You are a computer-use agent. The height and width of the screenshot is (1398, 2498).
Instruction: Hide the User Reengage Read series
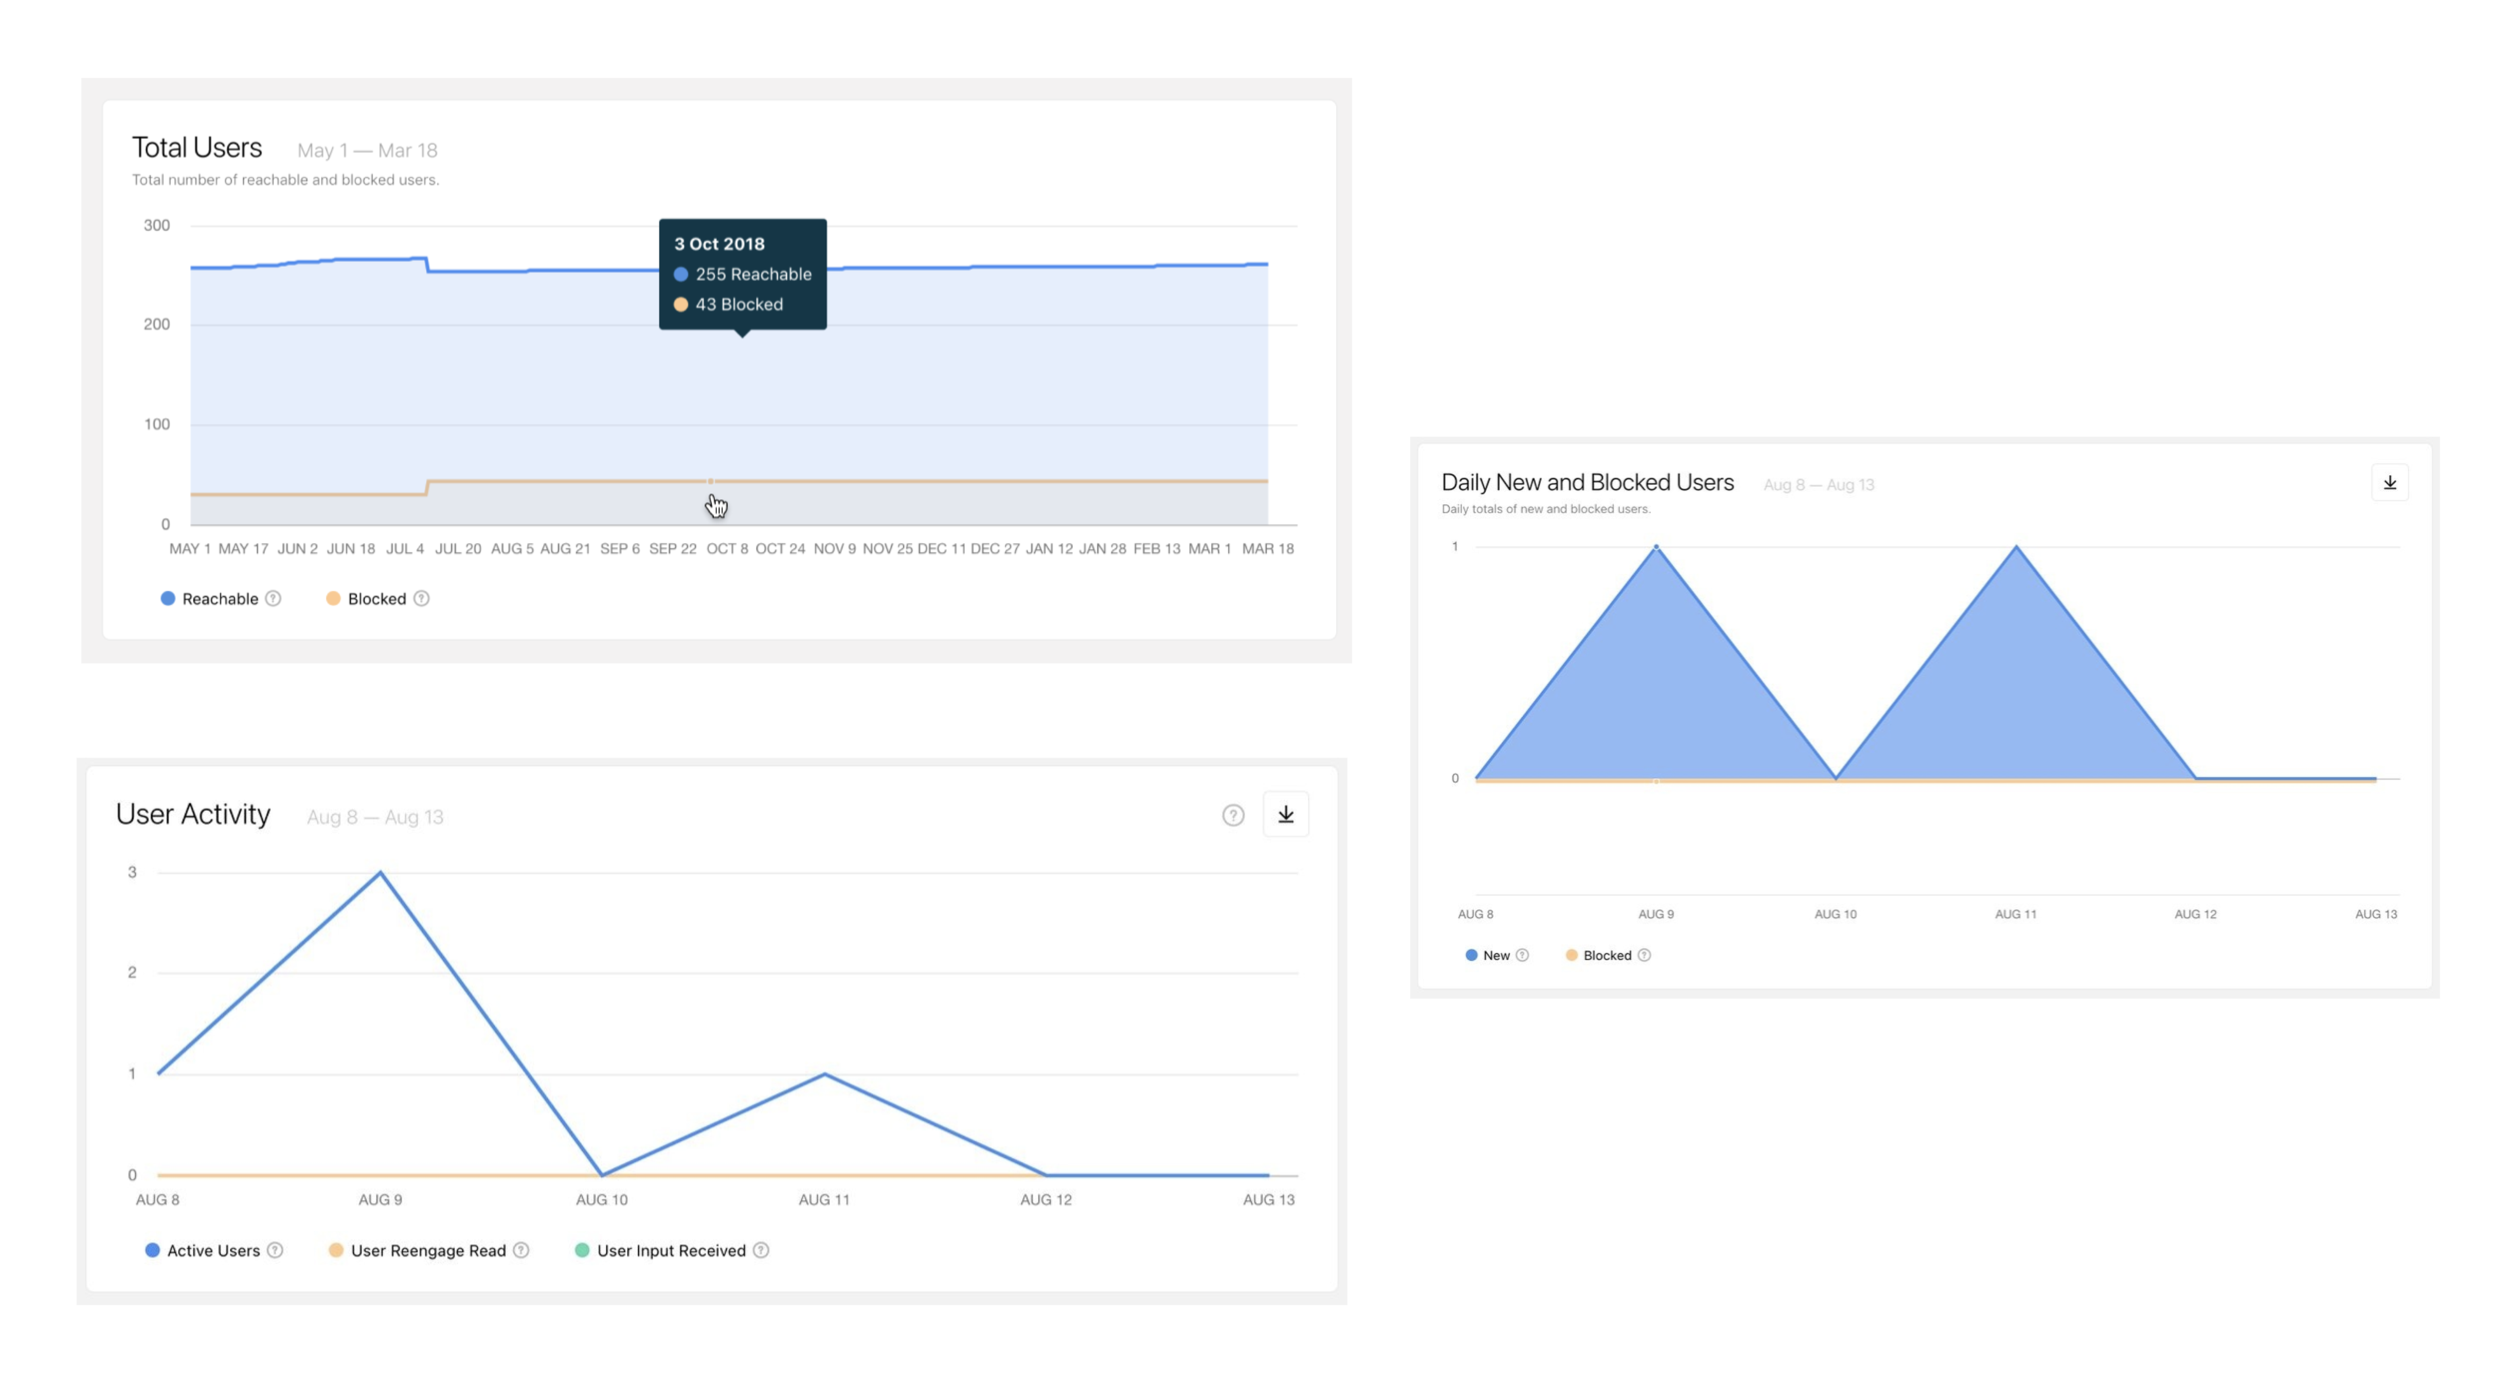[x=427, y=1250]
